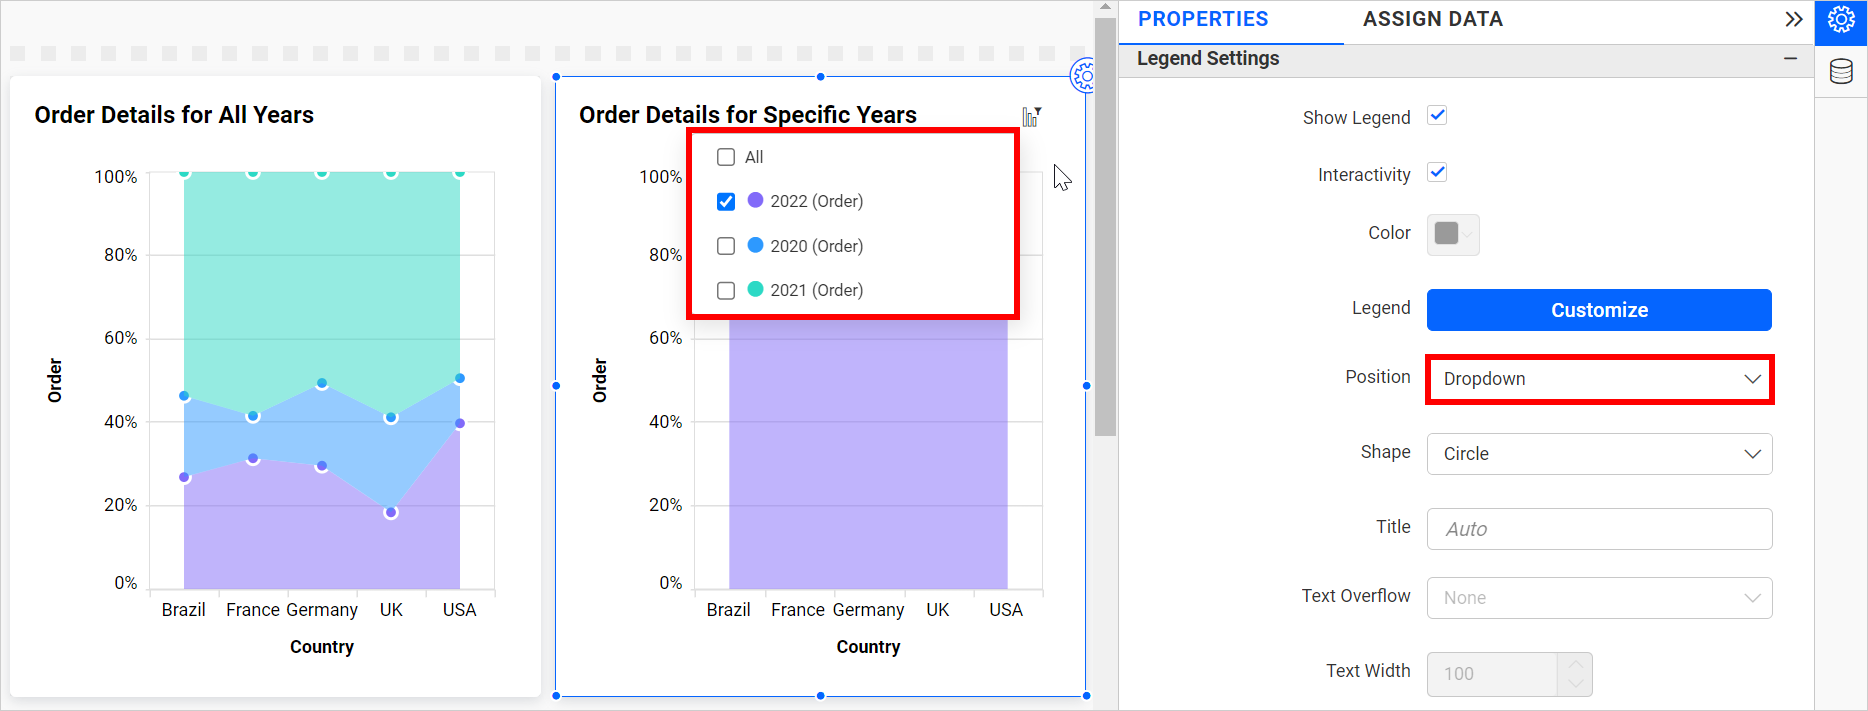1868x711 pixels.
Task: Click the Customize legend button
Action: click(x=1599, y=310)
